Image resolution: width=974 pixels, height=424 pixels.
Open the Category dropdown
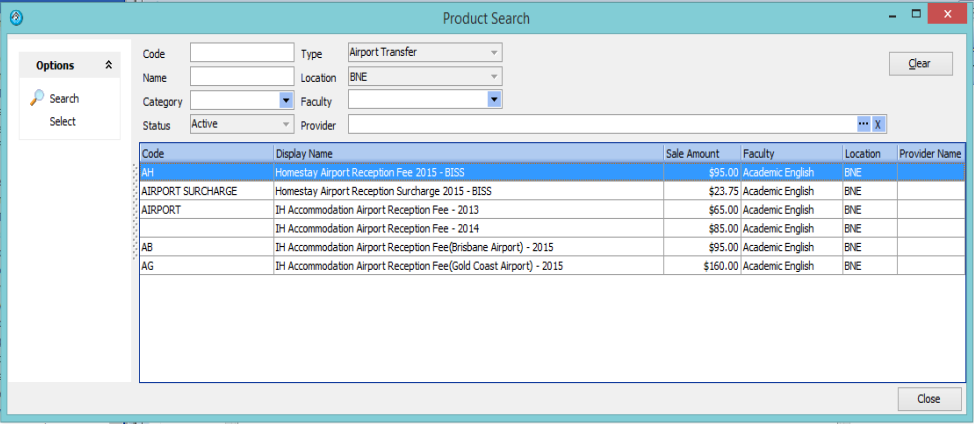click(285, 100)
